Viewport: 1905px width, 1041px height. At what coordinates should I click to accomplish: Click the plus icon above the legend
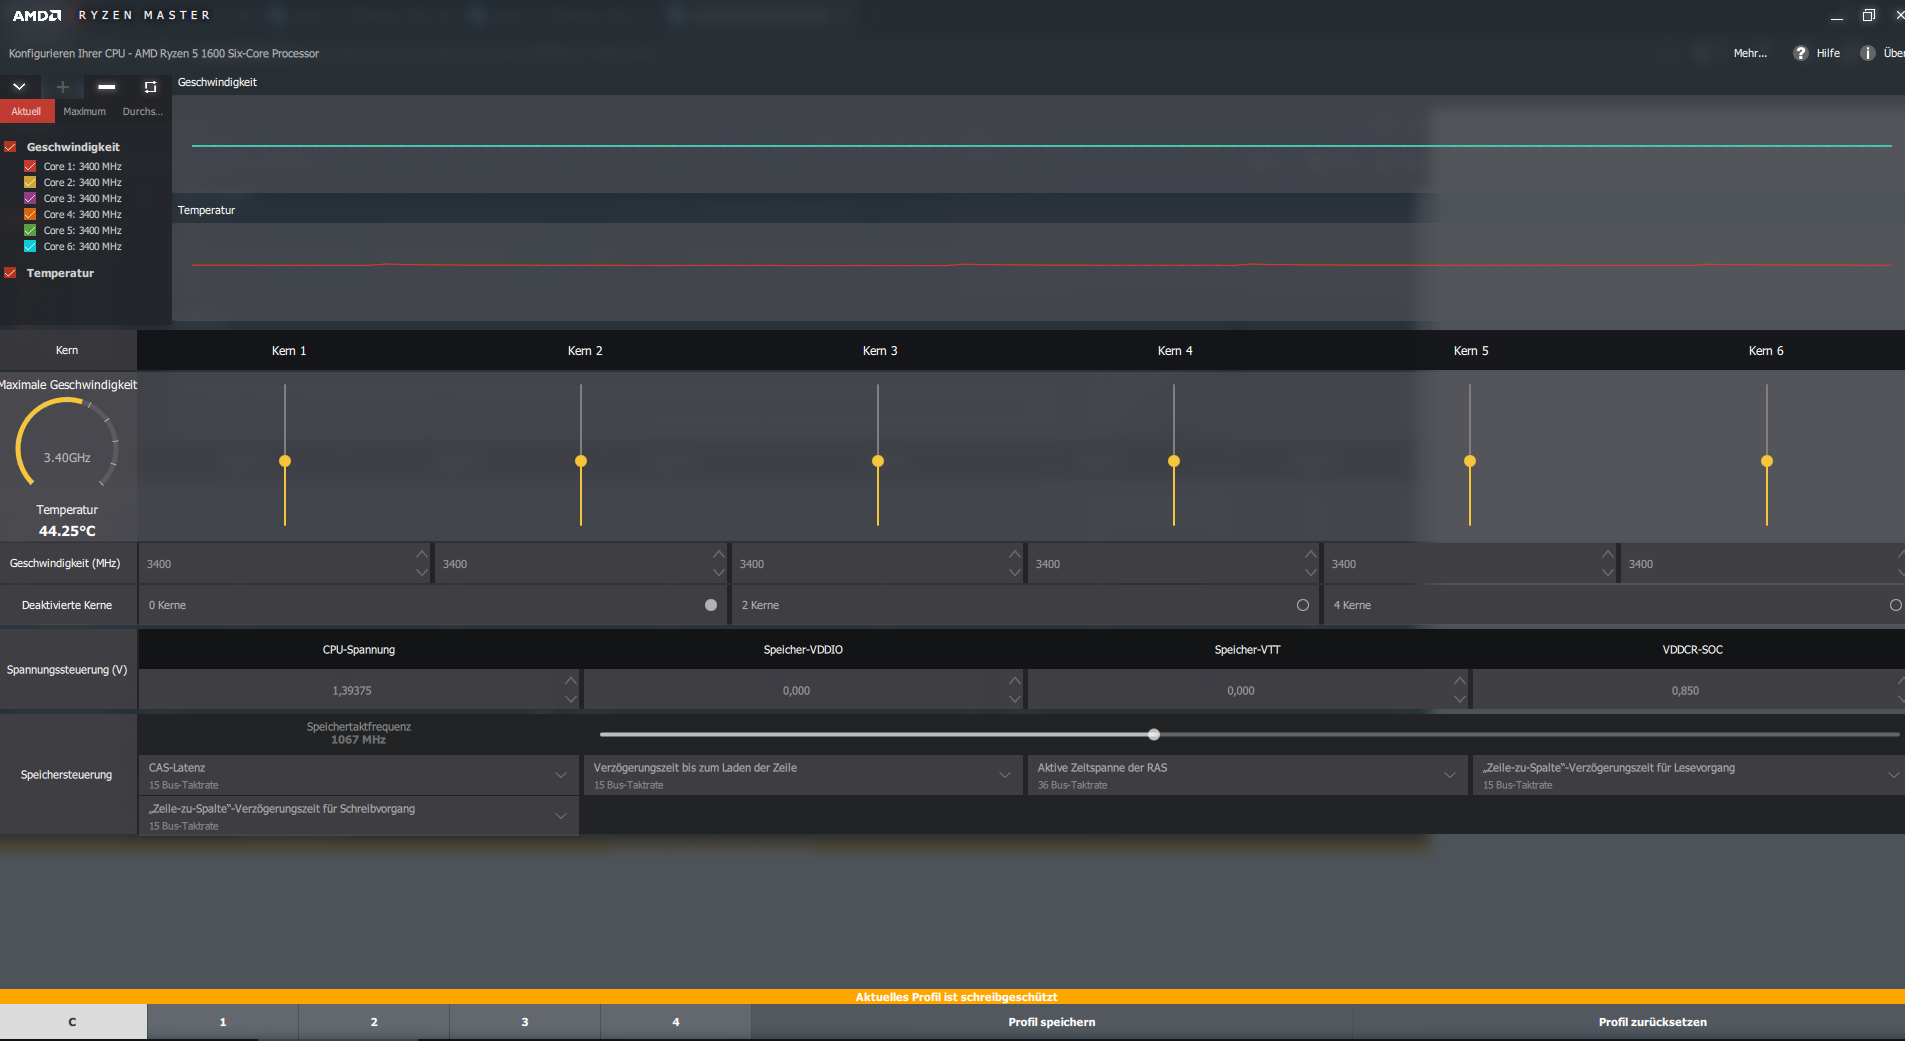click(63, 87)
